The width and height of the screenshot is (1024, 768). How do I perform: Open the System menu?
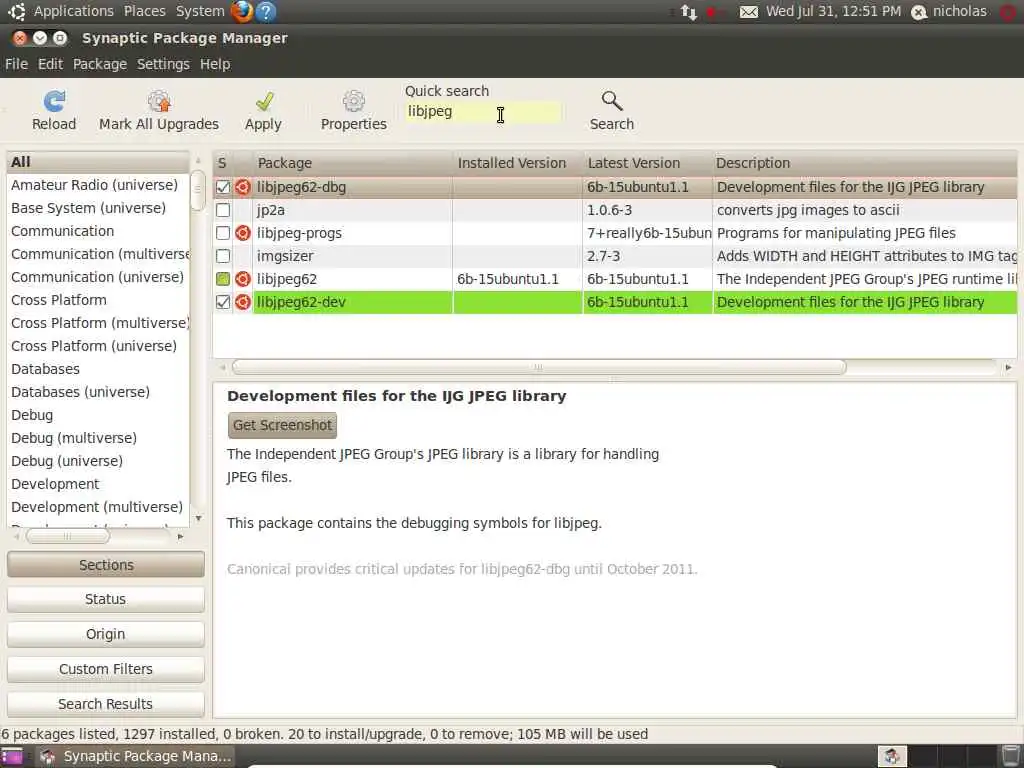click(x=200, y=11)
